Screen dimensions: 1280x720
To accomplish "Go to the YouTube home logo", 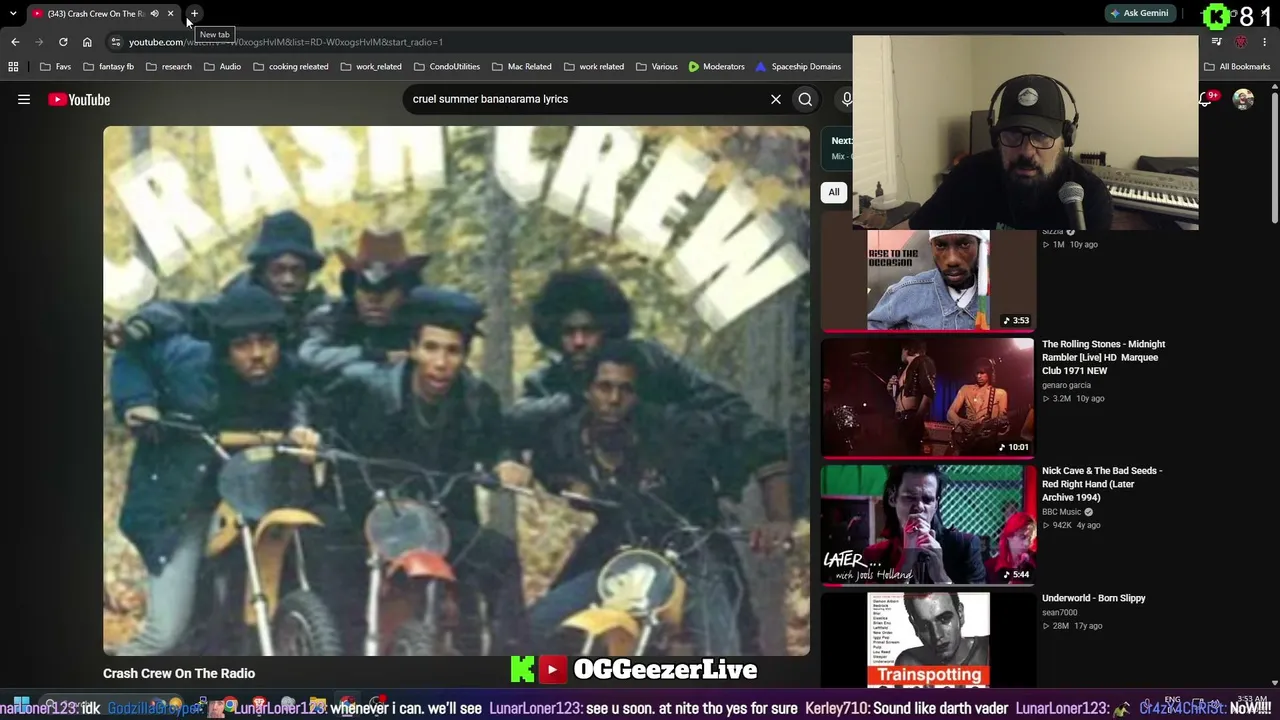I will tap(79, 99).
